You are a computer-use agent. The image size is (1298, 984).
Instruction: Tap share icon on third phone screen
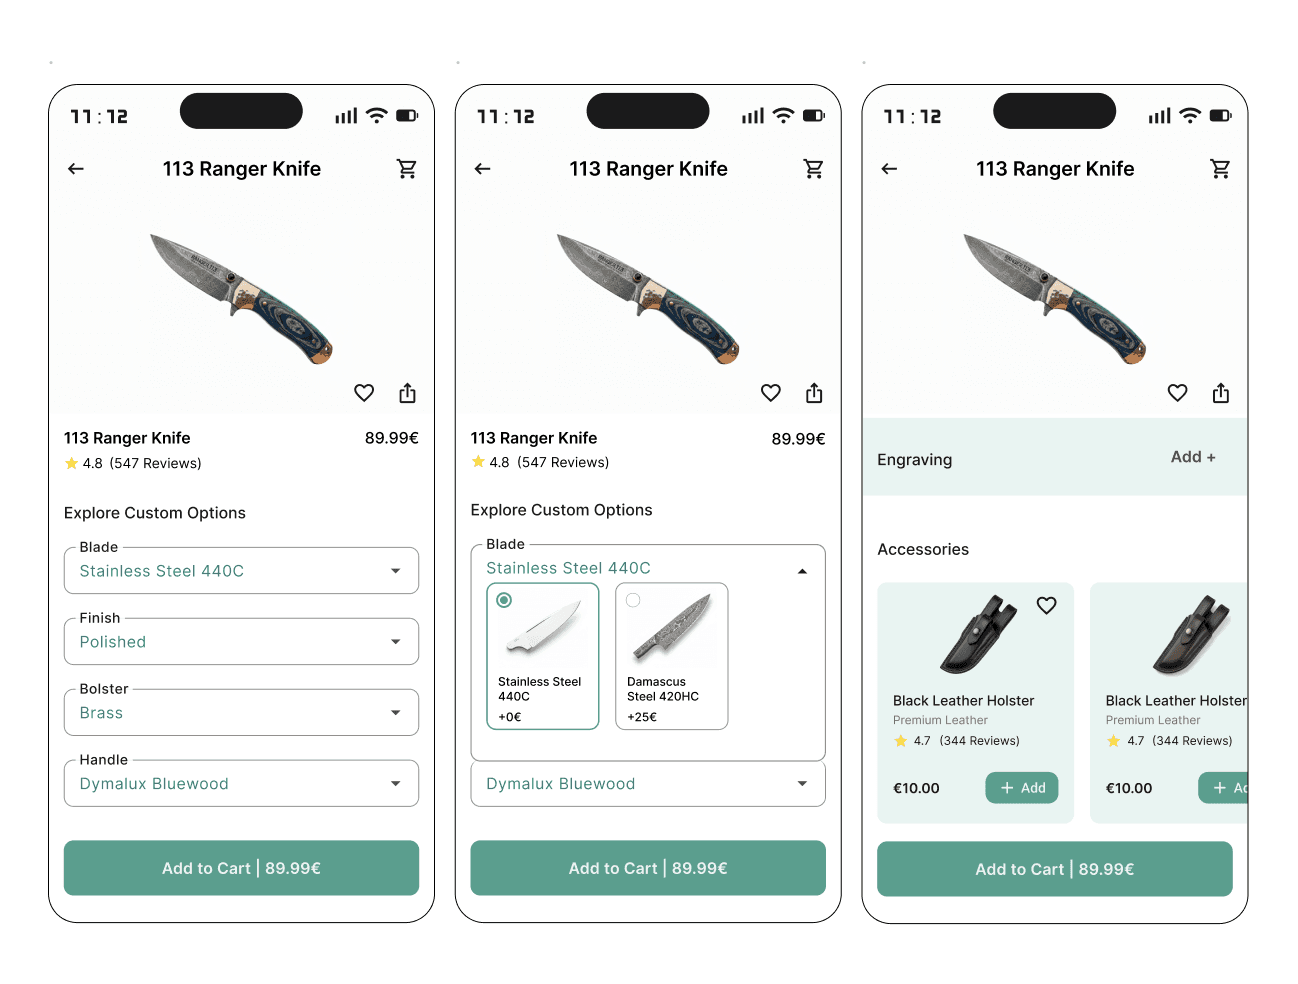pos(1221,393)
